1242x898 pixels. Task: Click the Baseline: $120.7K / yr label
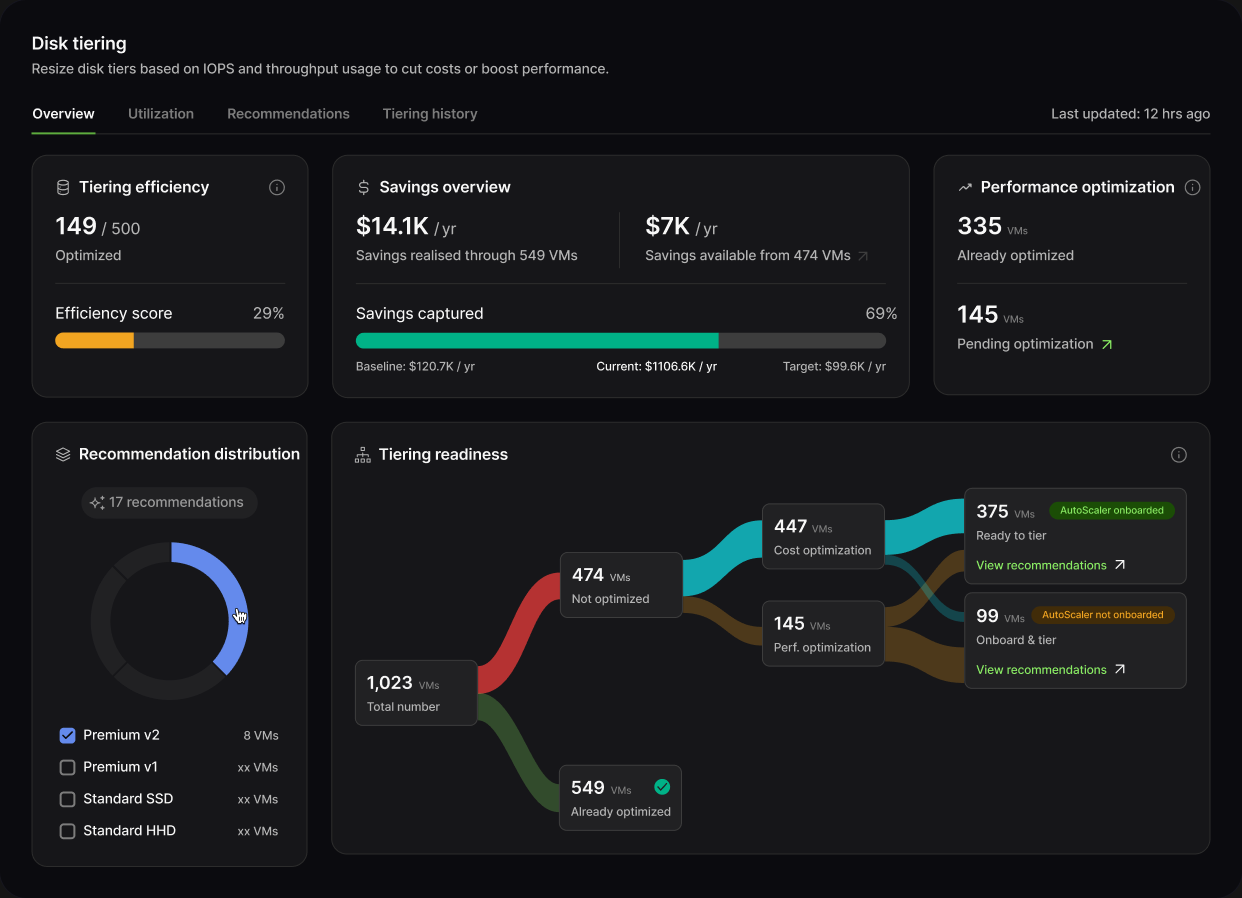point(415,367)
